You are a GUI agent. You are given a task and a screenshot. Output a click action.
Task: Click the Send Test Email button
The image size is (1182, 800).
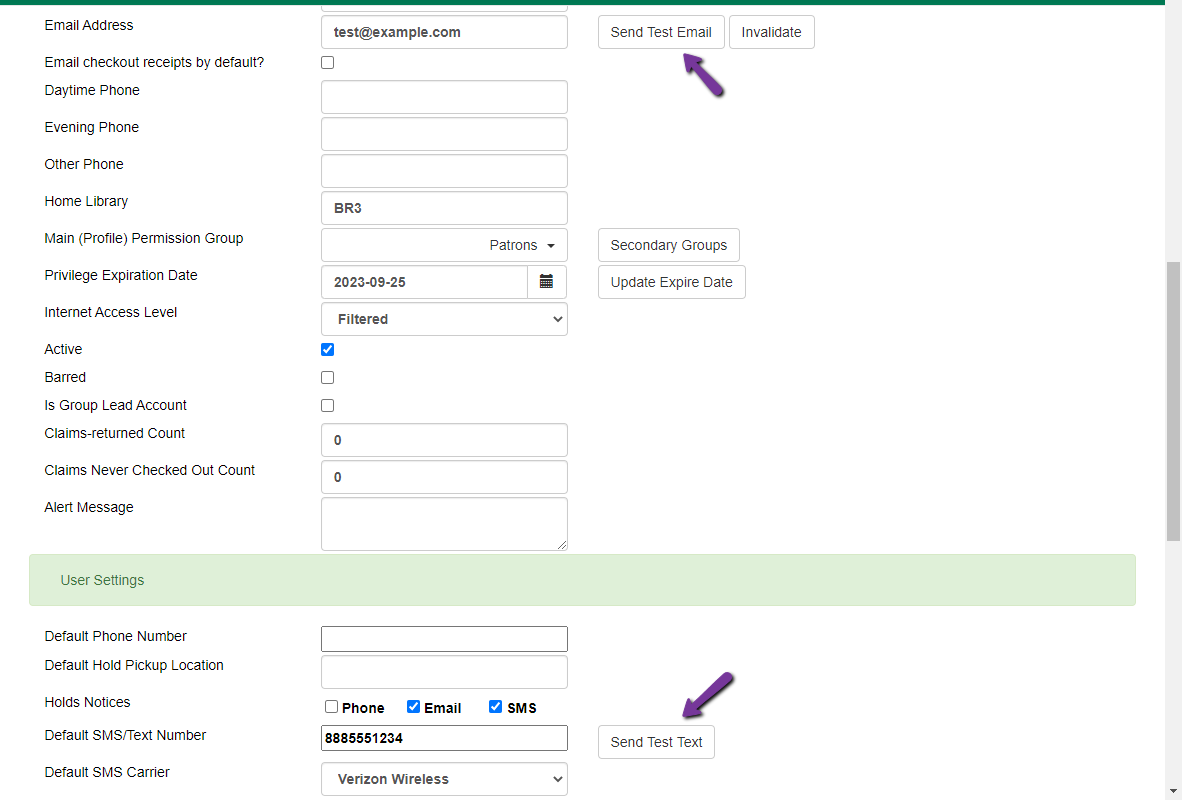pyautogui.click(x=661, y=32)
